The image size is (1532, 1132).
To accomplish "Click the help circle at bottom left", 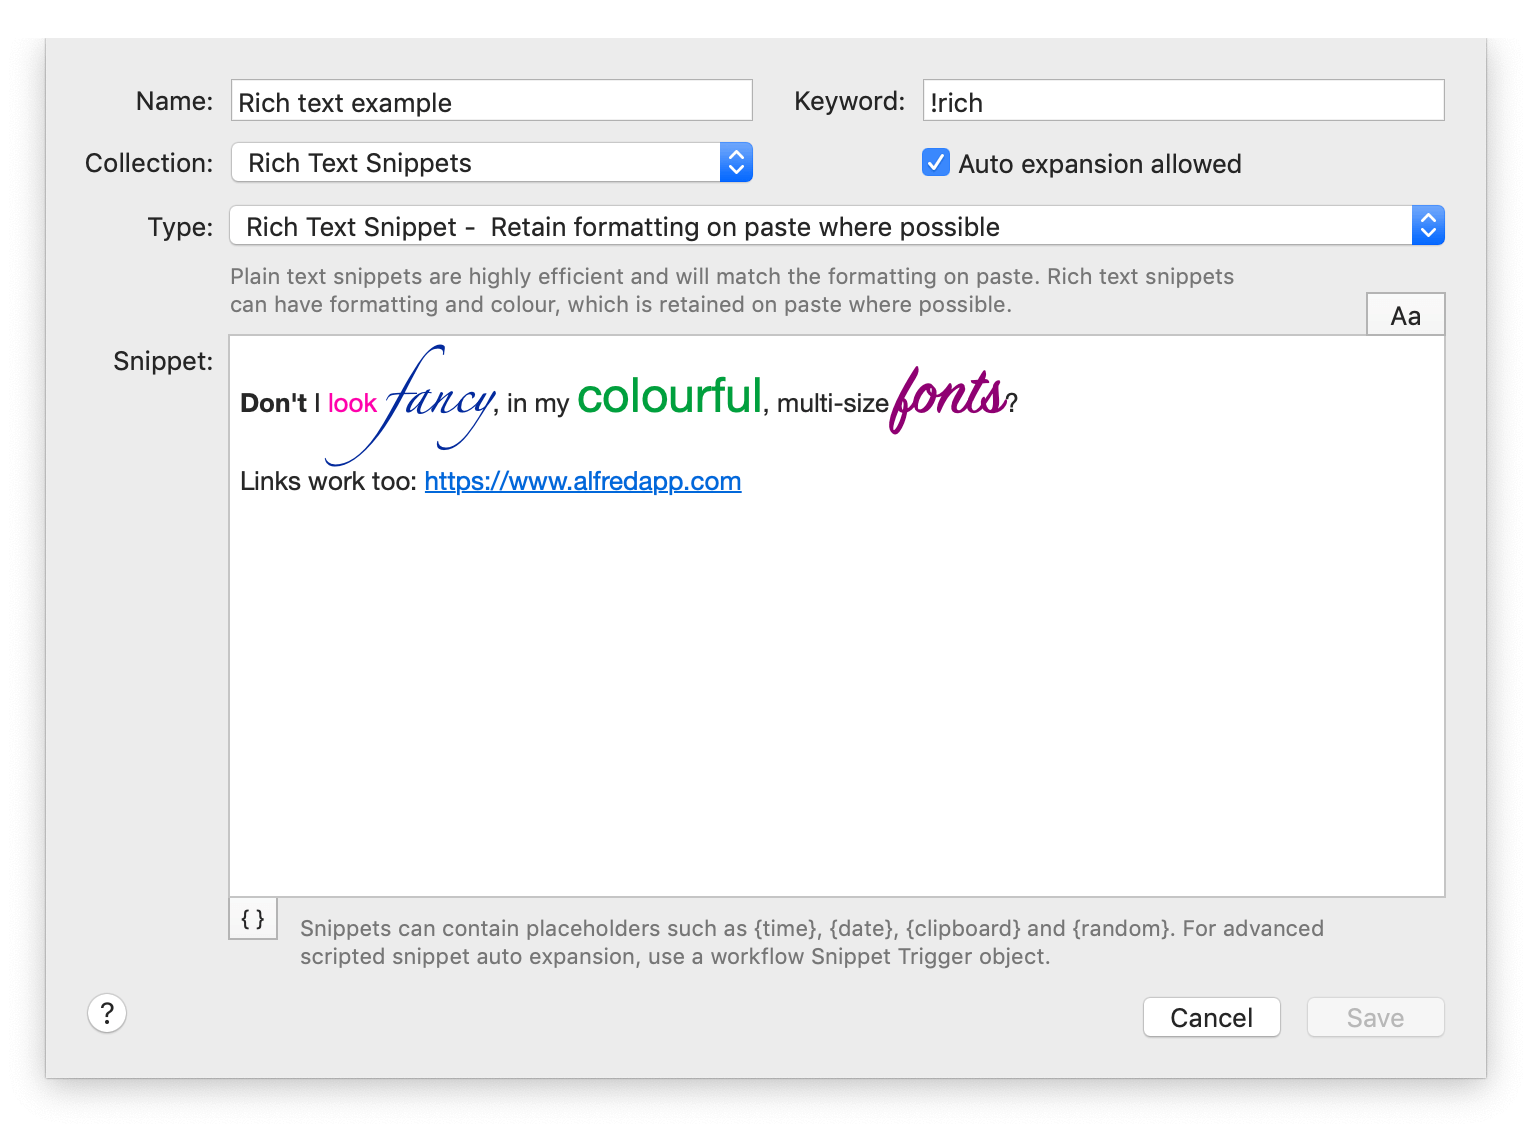I will (x=107, y=1013).
